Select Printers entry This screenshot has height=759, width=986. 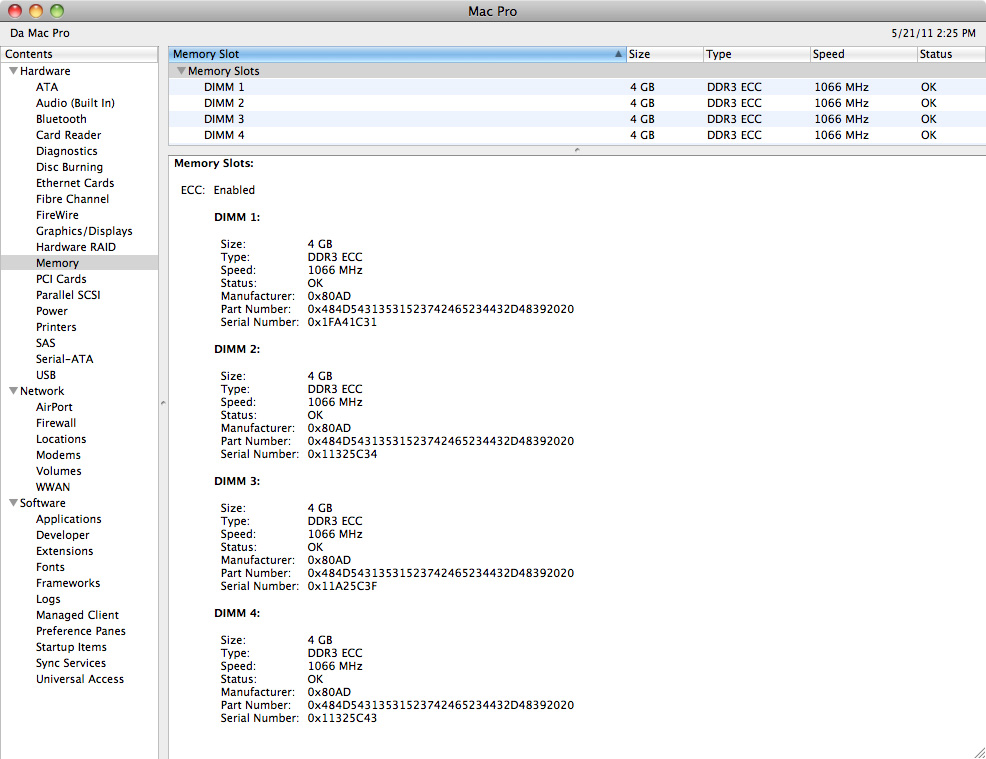tap(56, 327)
